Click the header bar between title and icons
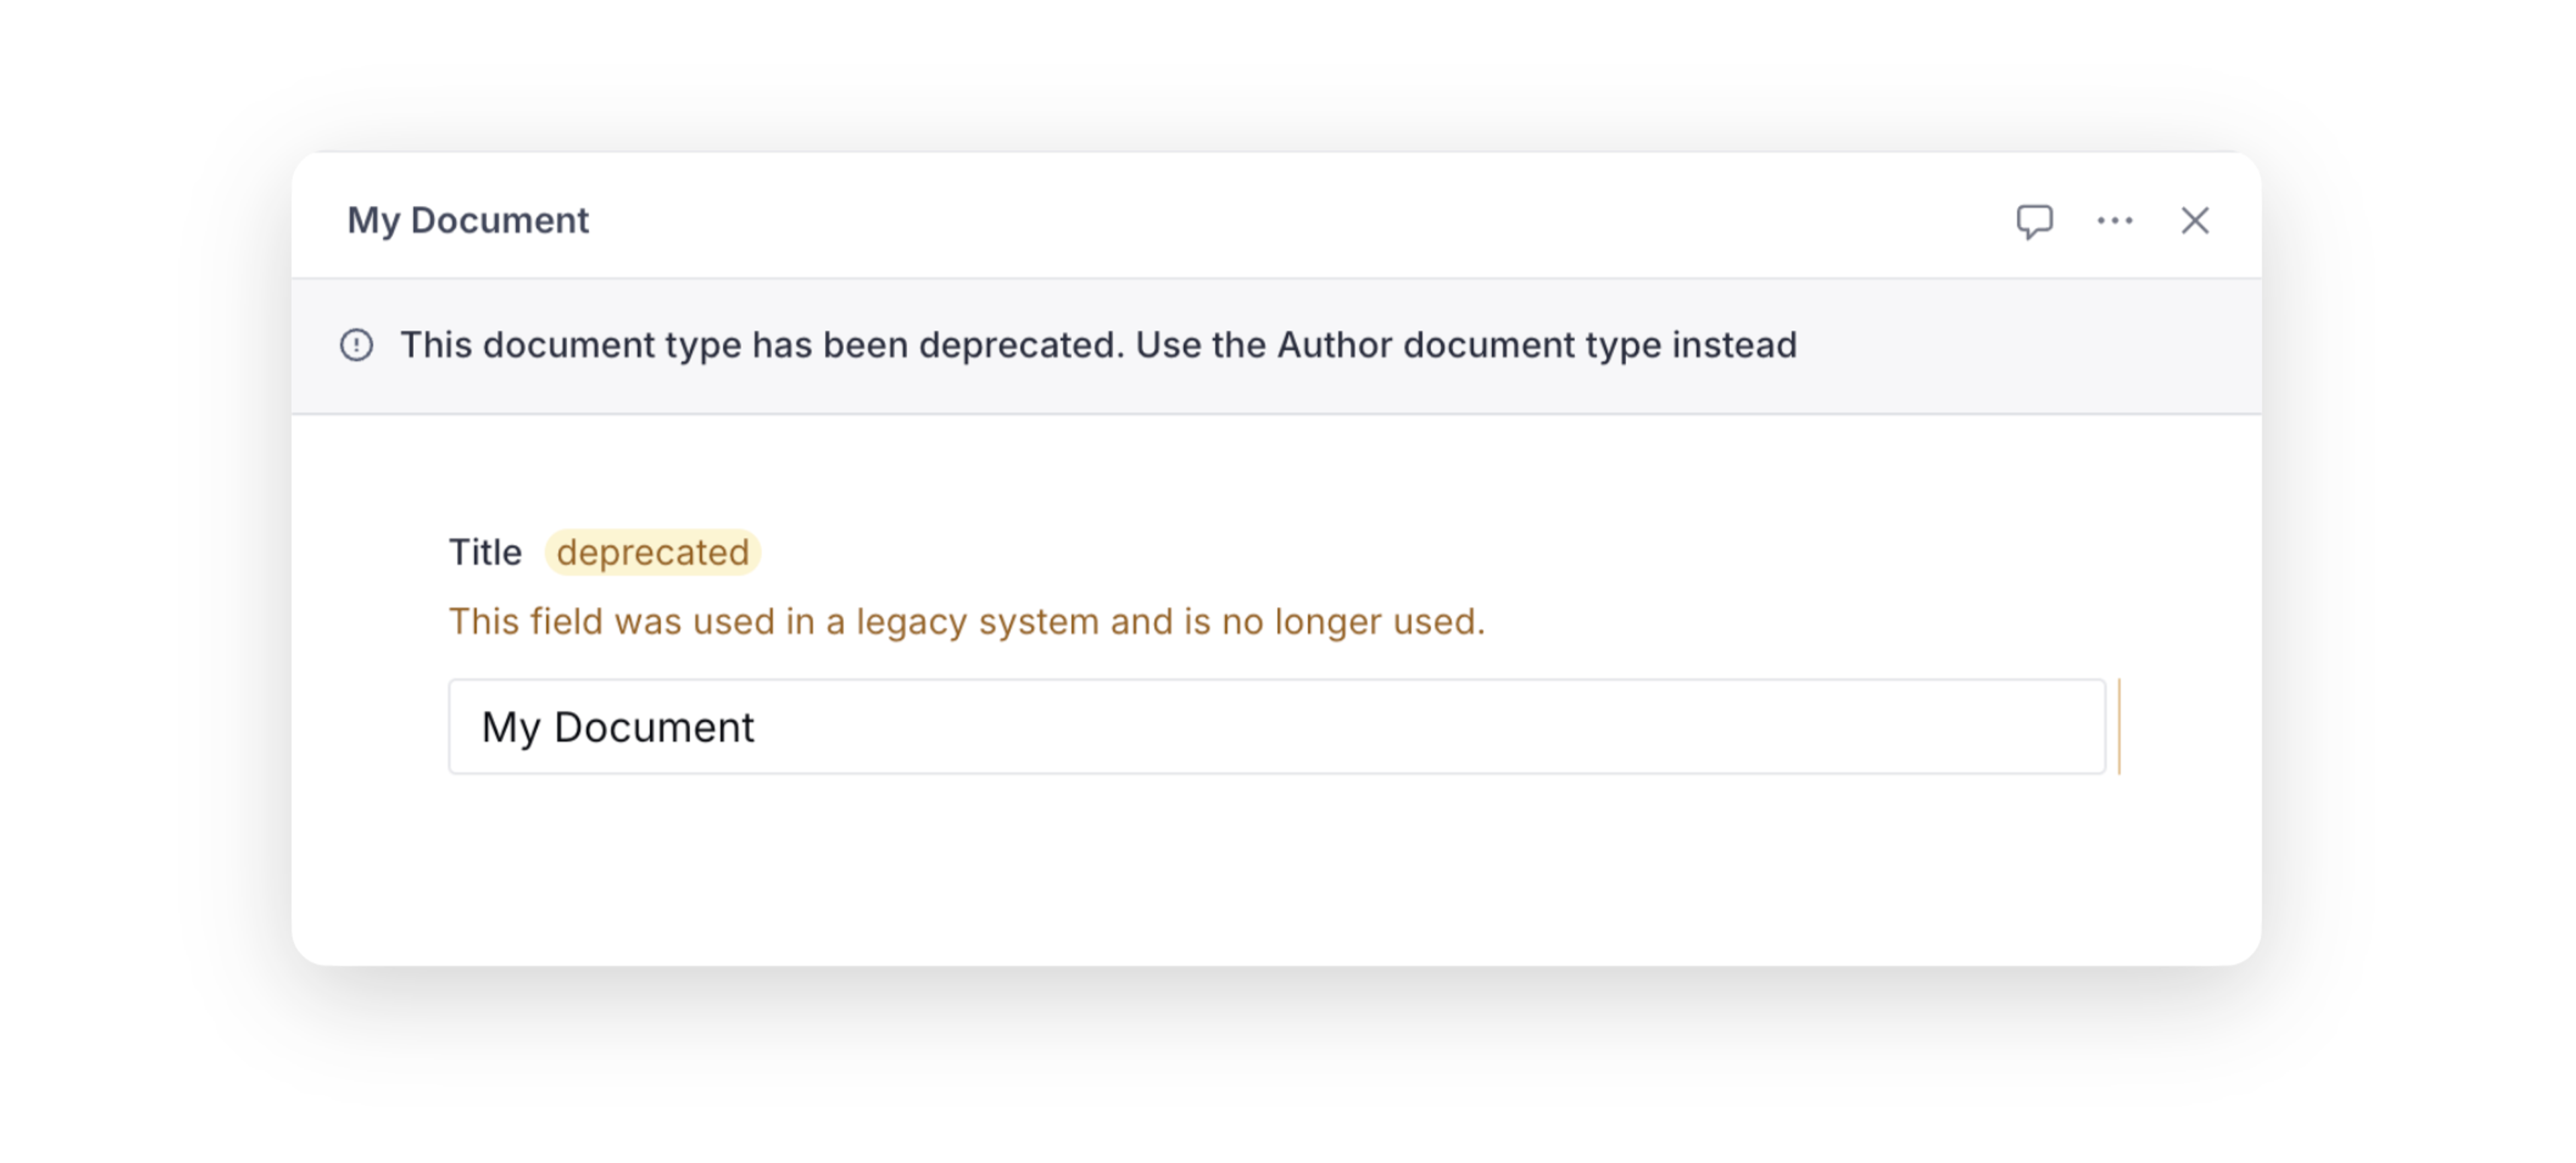 [1300, 221]
